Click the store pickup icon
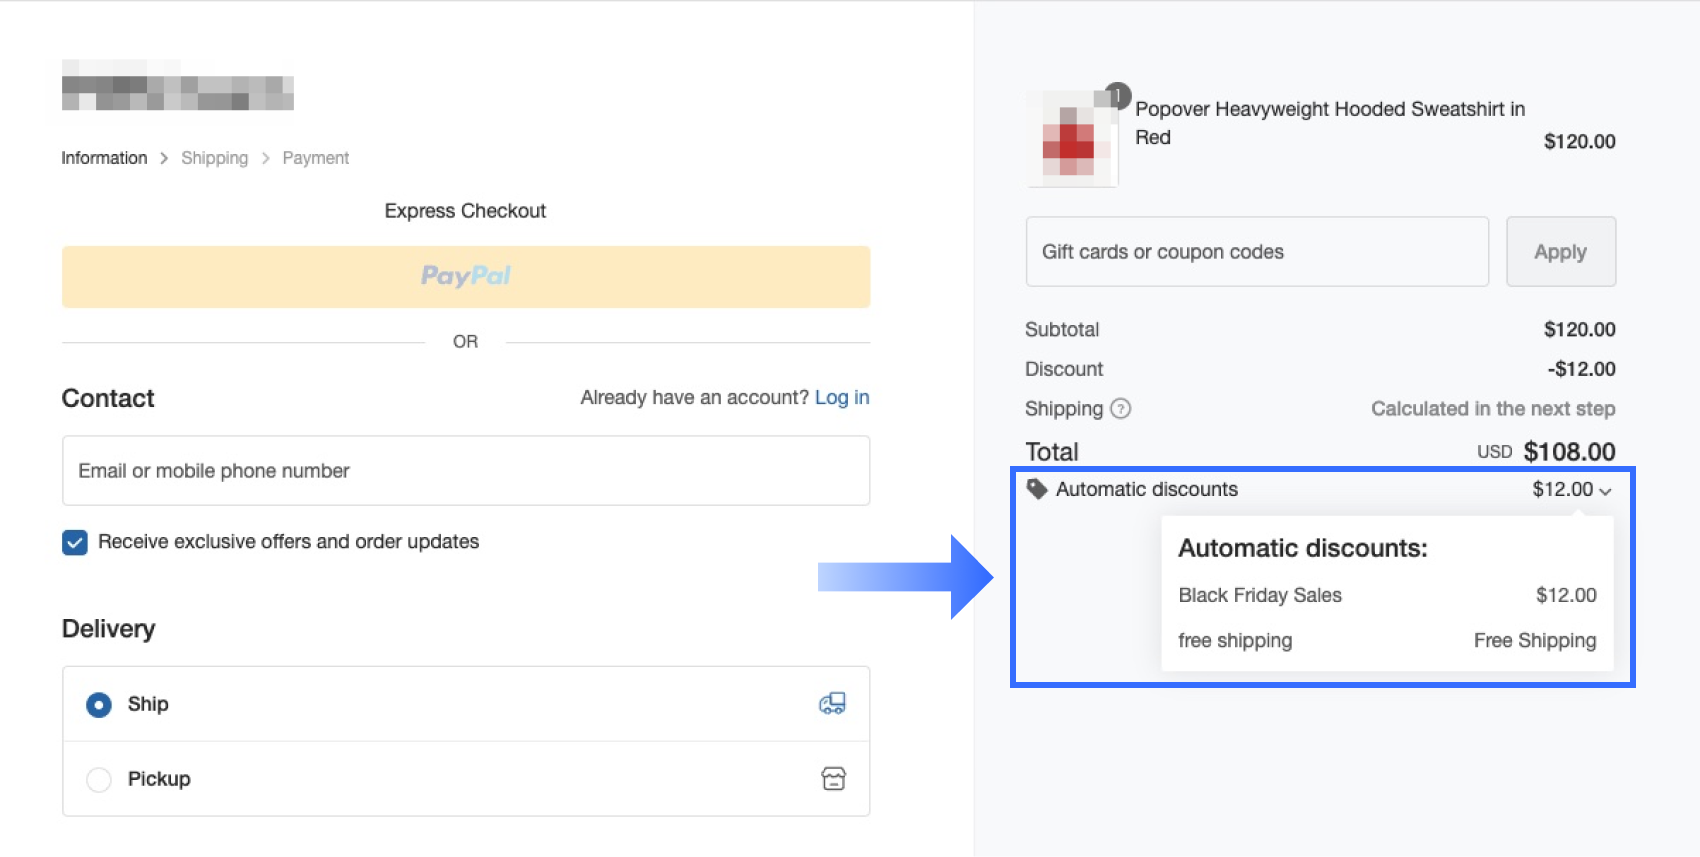1700x857 pixels. pyautogui.click(x=833, y=779)
